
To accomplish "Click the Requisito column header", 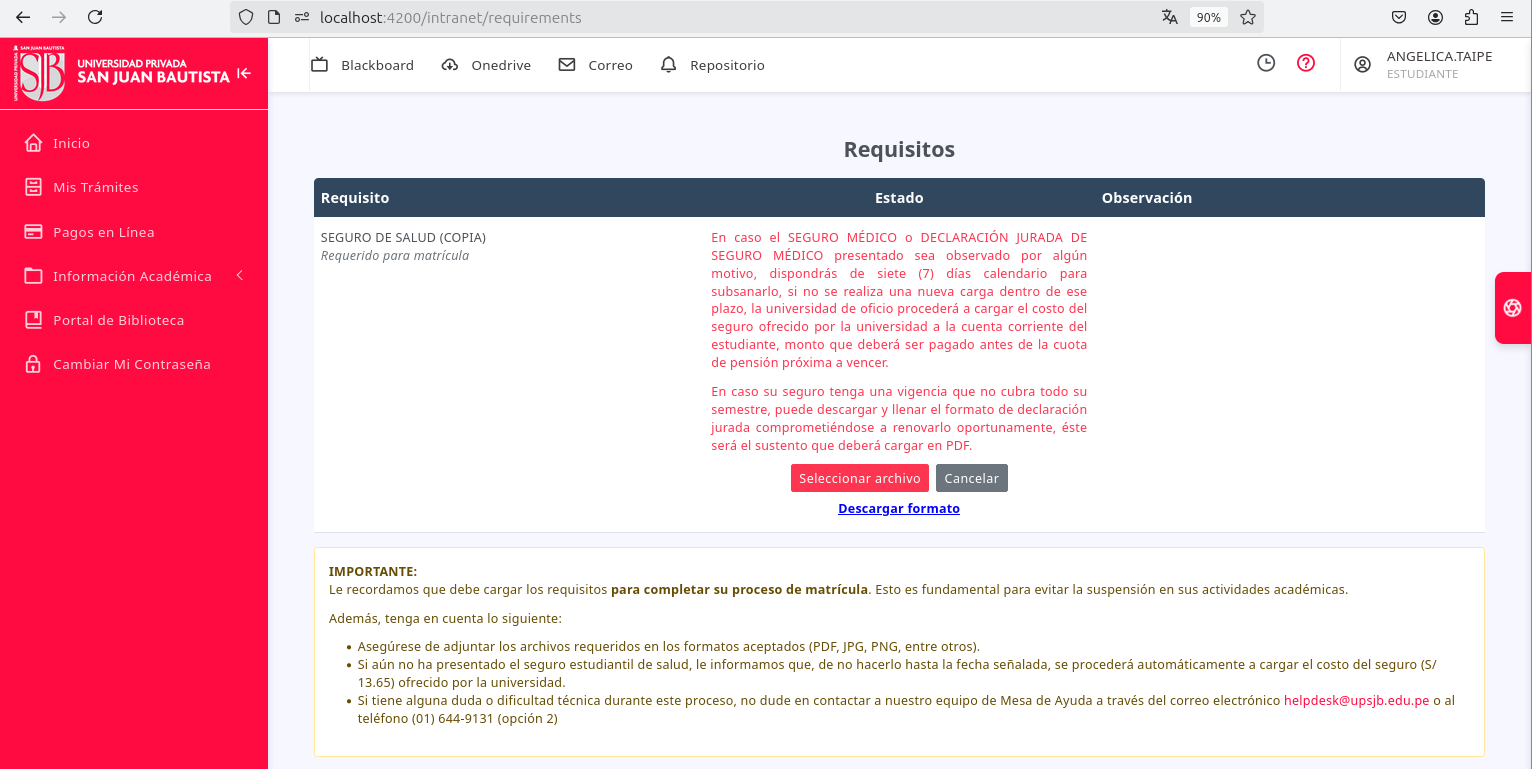I will point(355,198).
